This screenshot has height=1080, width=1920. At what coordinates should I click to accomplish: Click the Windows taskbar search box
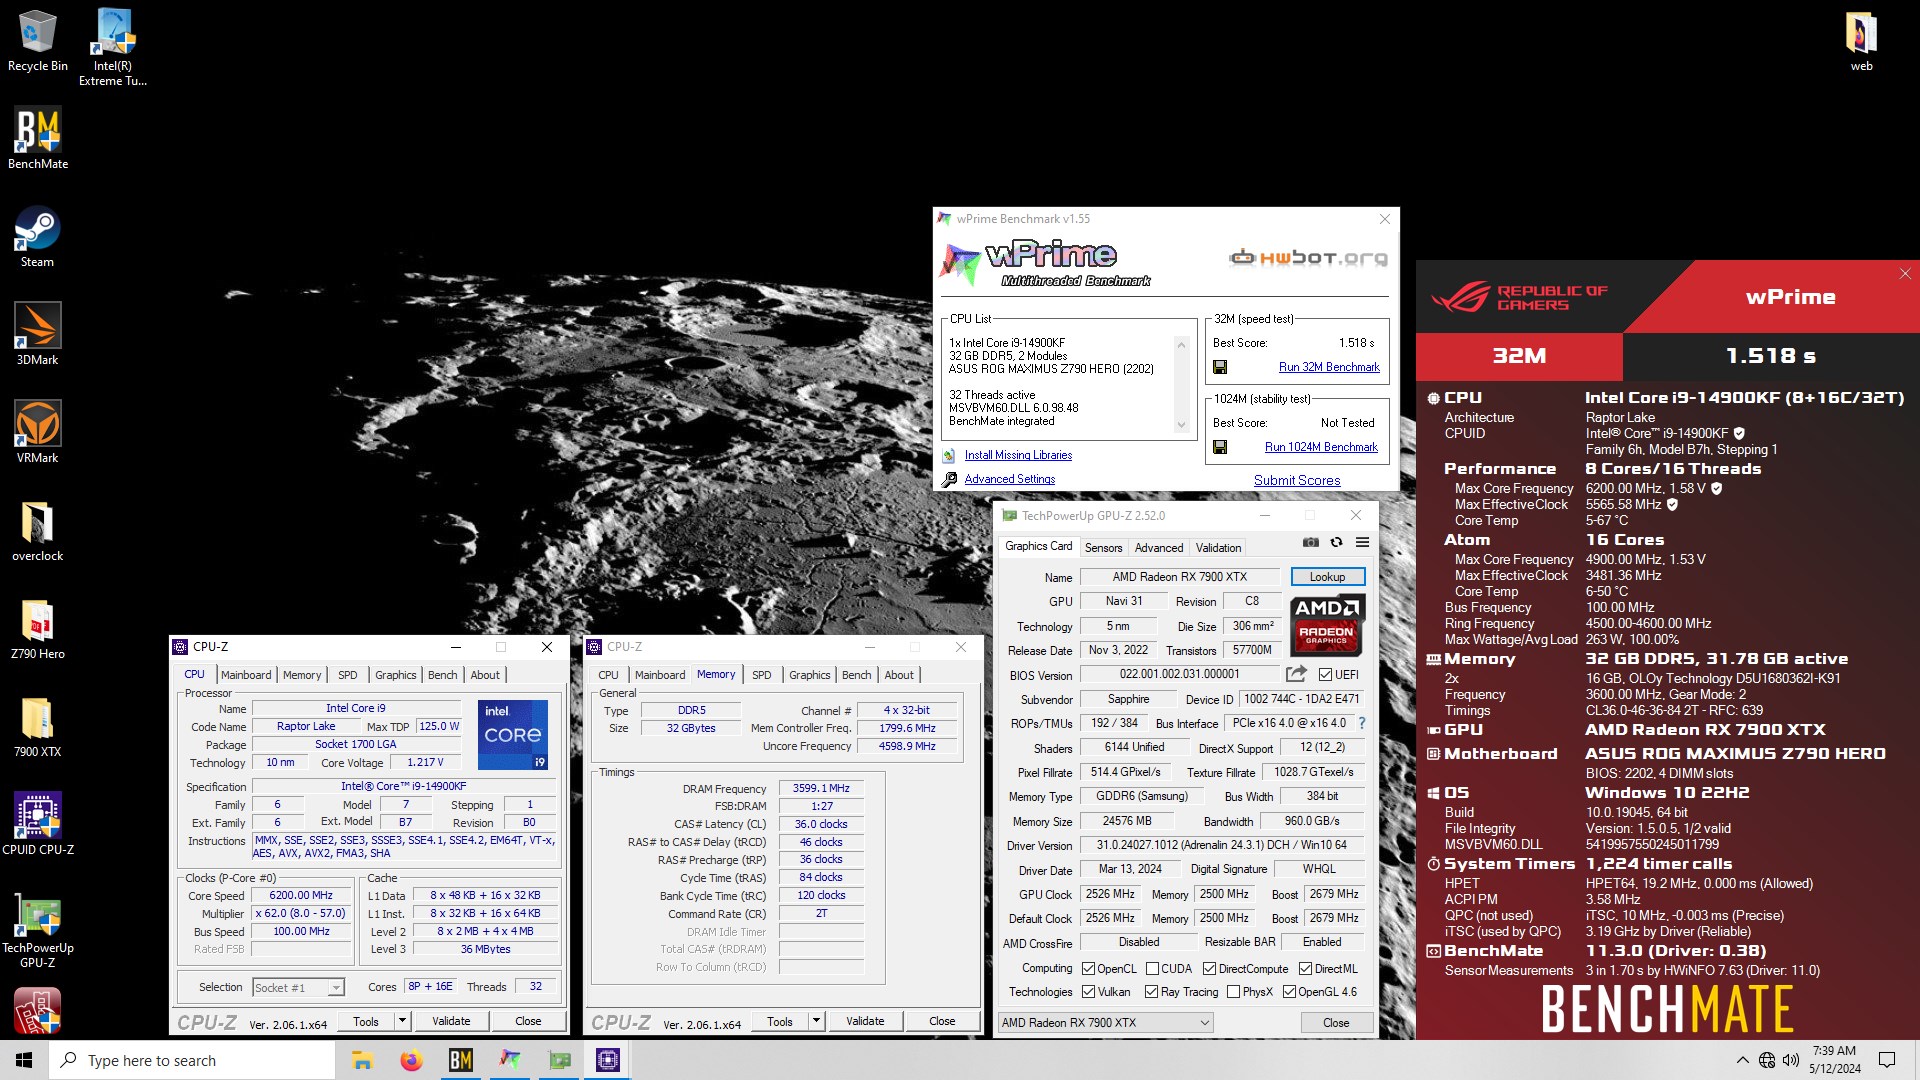click(x=192, y=1060)
